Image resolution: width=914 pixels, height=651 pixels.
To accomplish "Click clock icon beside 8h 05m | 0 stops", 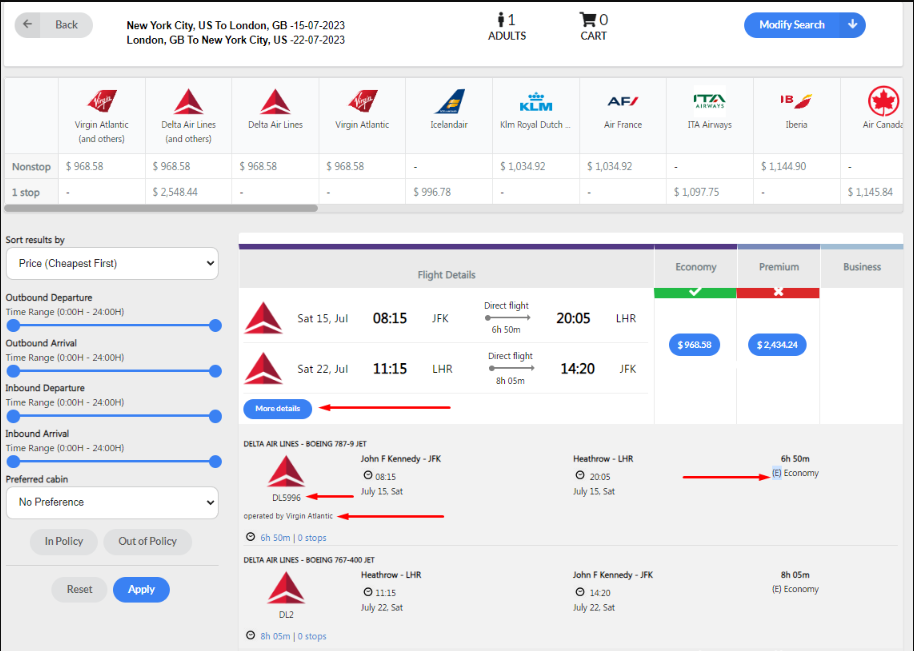I will tap(251, 635).
